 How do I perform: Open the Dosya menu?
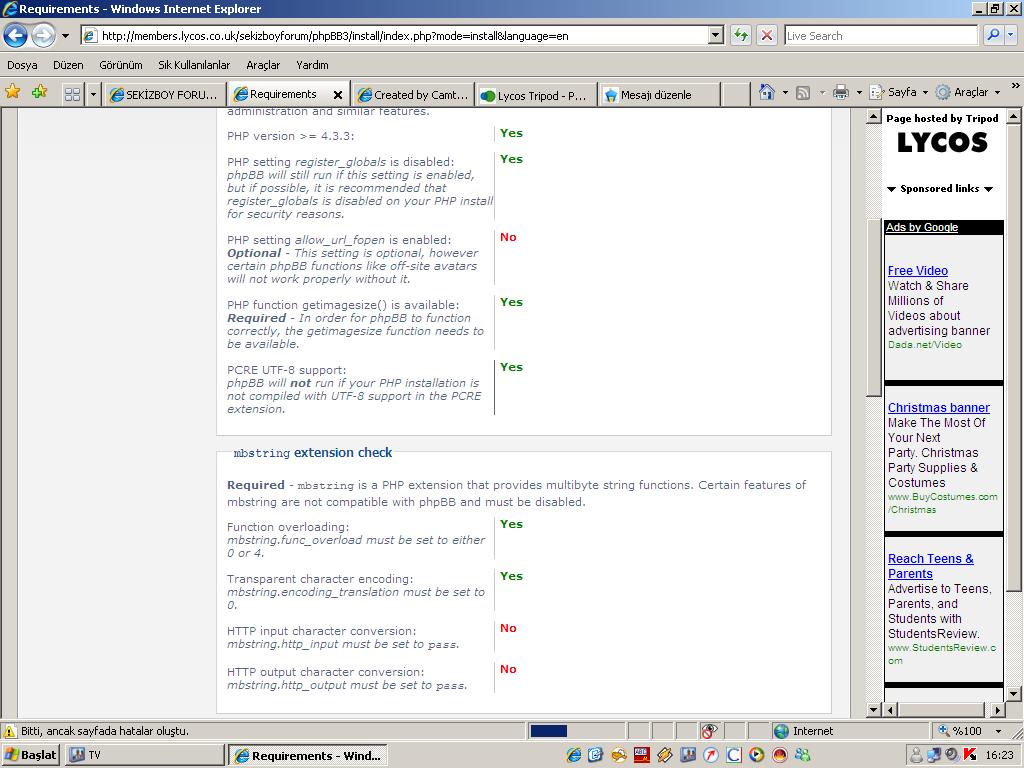pos(22,65)
